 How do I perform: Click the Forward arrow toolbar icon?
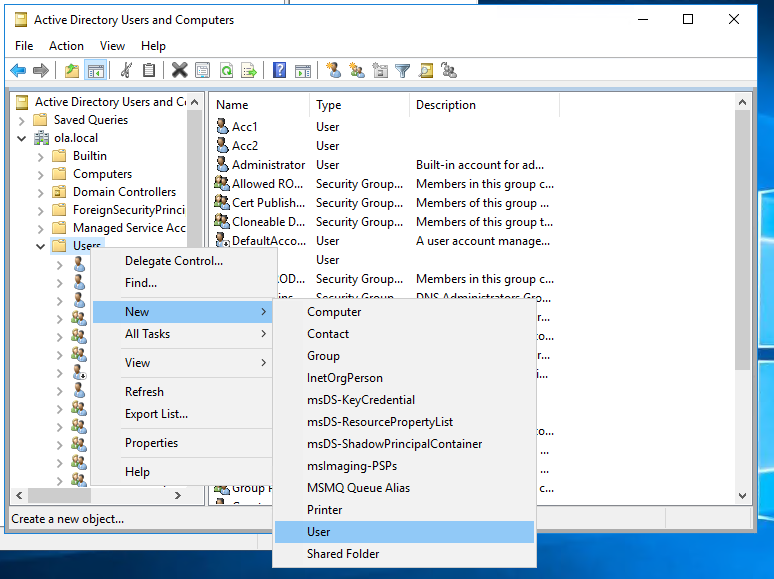(40, 71)
